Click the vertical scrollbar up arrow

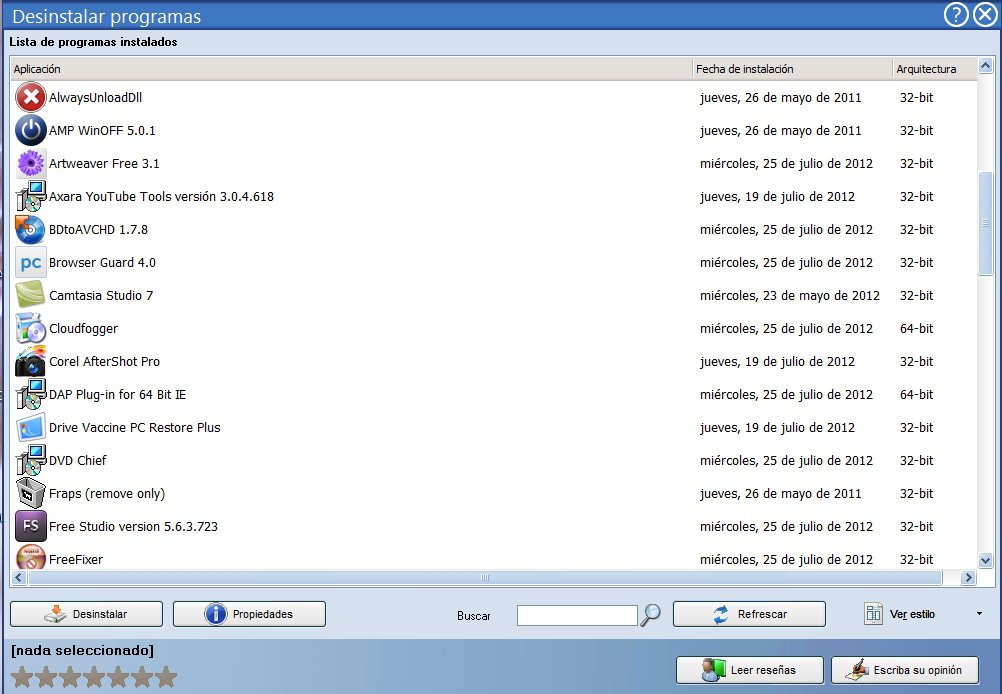(985, 65)
